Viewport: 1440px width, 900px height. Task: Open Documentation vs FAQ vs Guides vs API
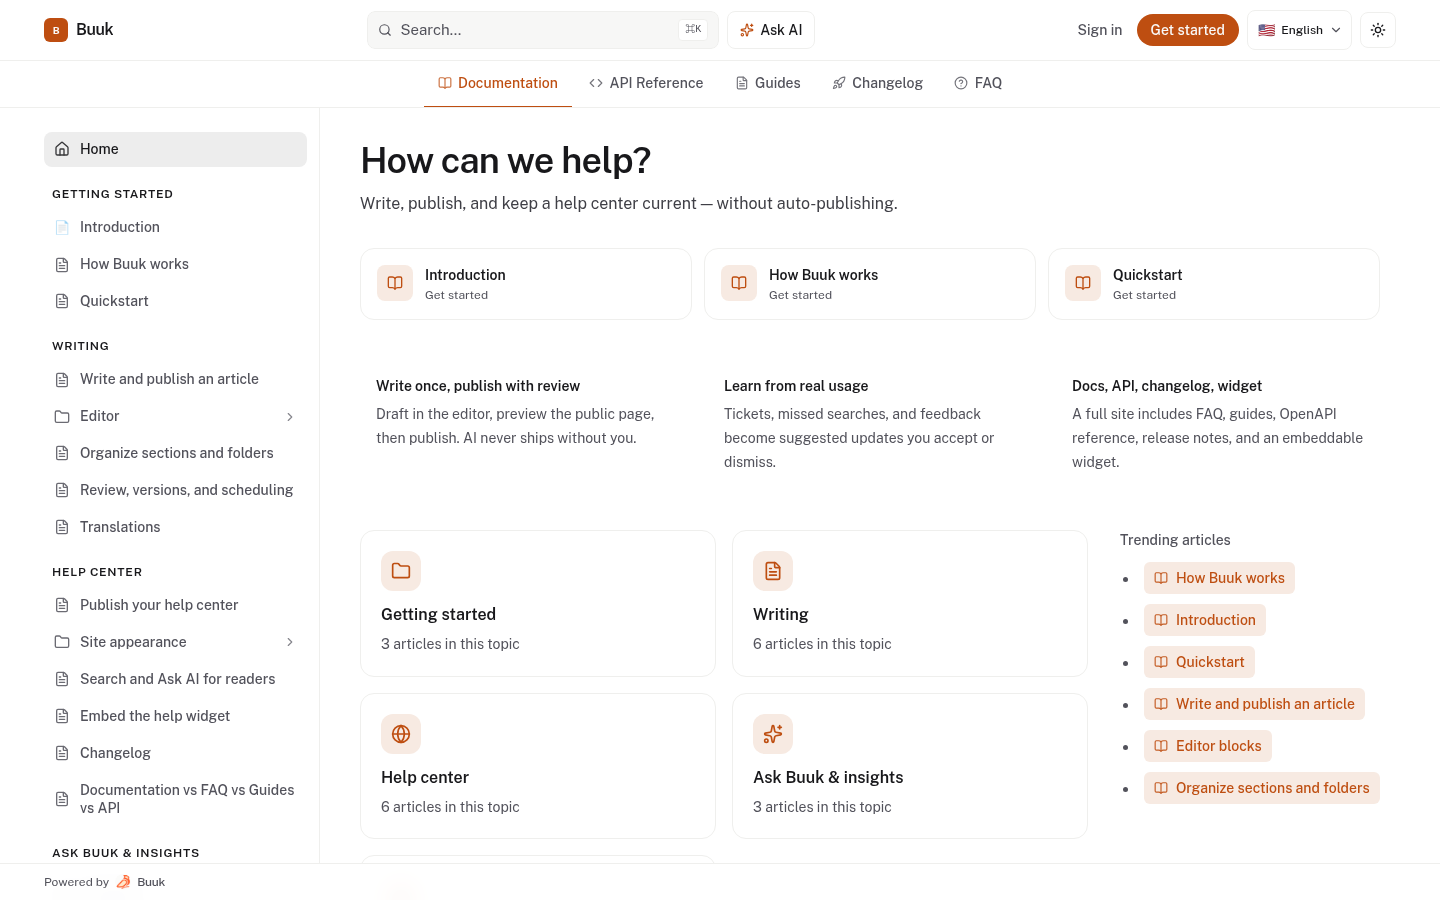175,799
